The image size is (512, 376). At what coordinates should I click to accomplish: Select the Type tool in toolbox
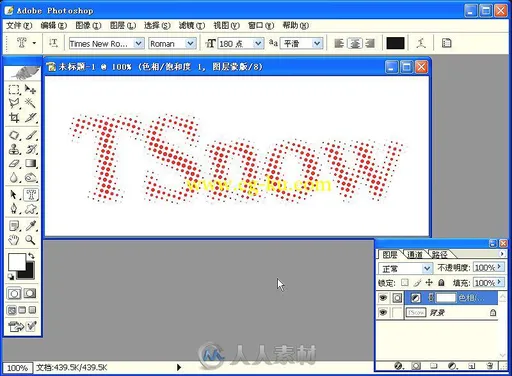click(31, 195)
